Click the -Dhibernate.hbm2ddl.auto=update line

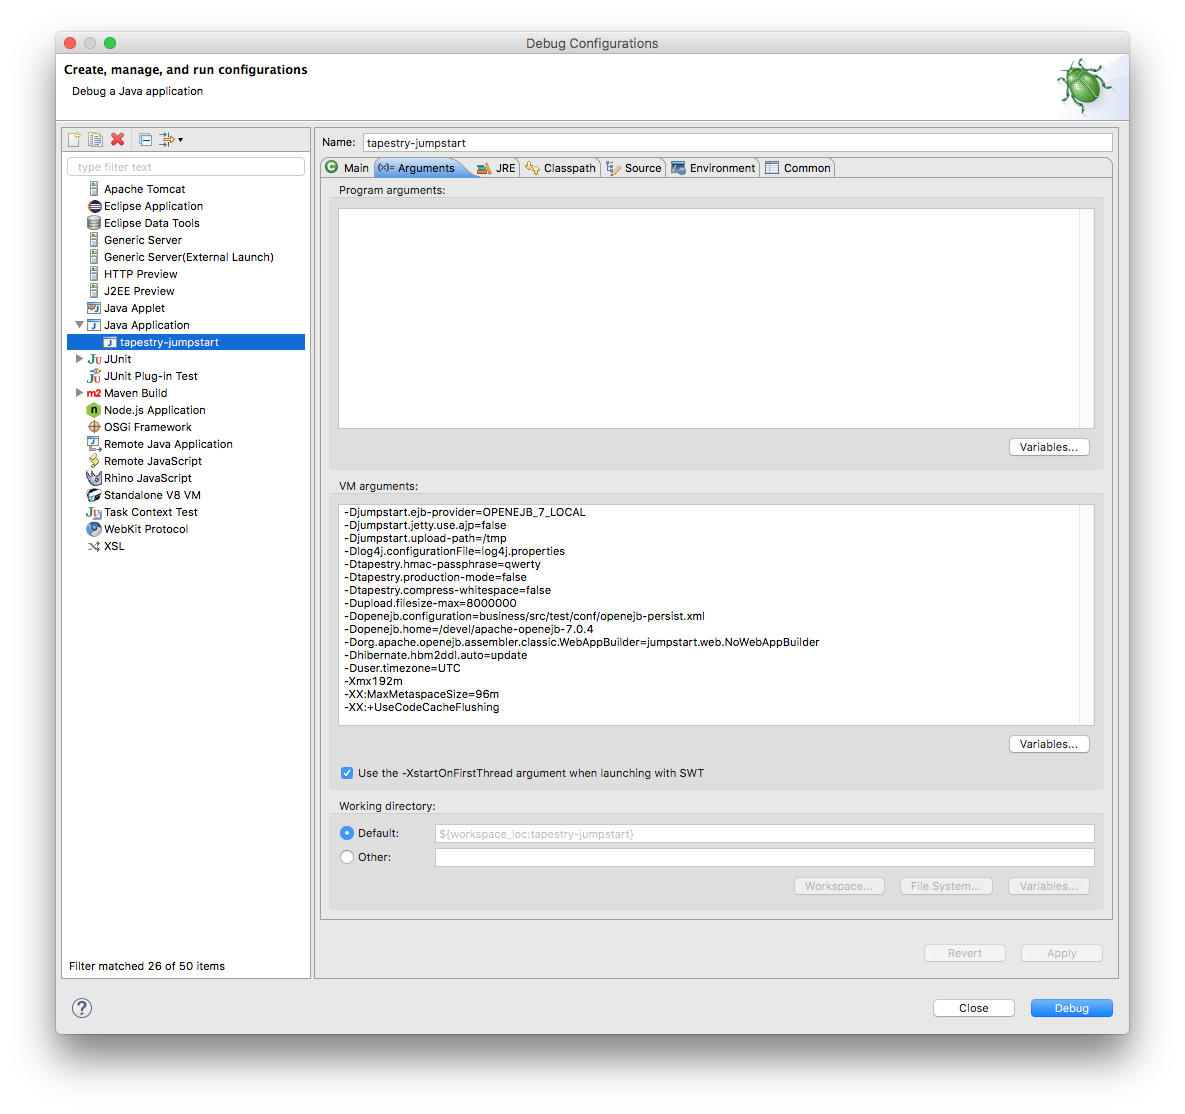[435, 655]
